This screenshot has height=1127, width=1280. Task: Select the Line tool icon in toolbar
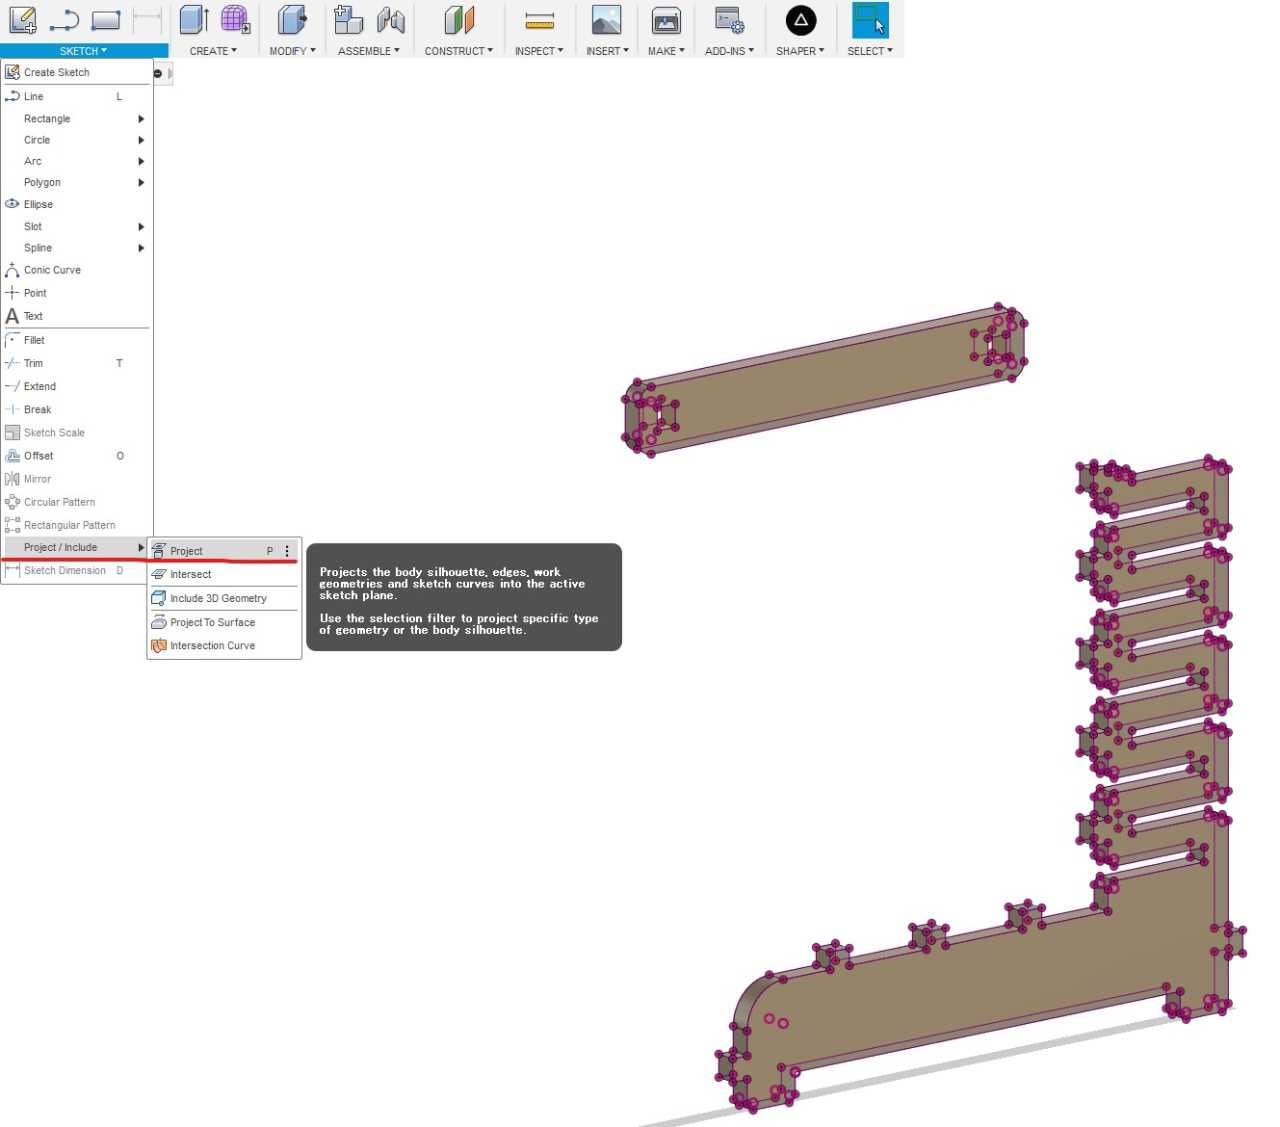click(64, 20)
